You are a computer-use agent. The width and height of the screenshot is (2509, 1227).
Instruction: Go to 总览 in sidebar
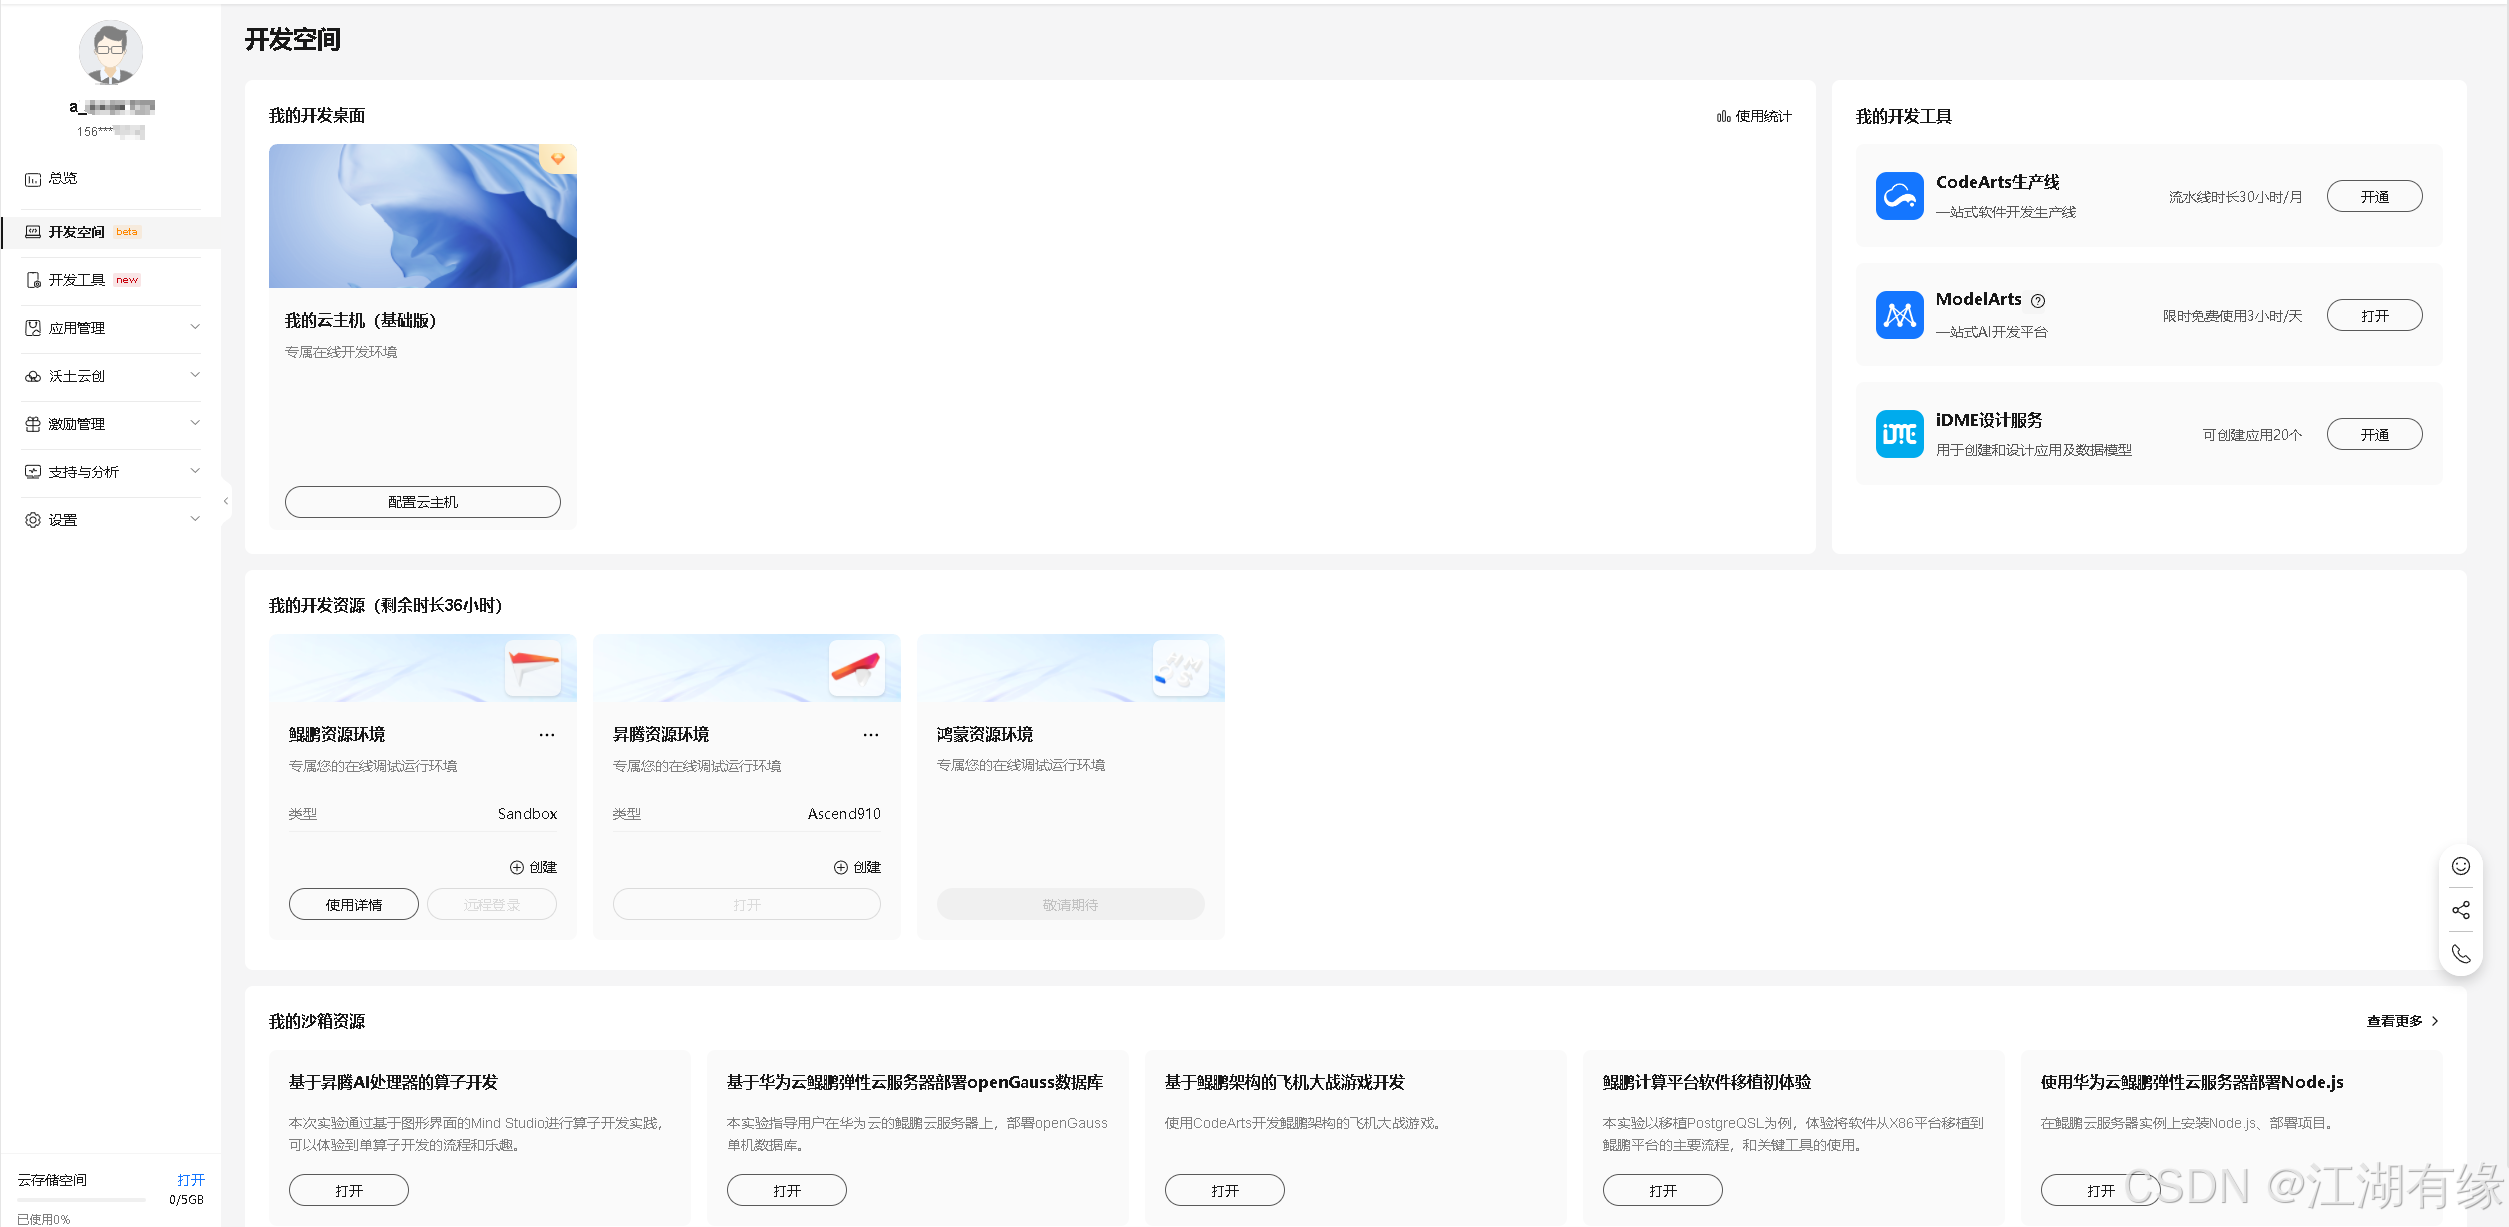(x=63, y=178)
